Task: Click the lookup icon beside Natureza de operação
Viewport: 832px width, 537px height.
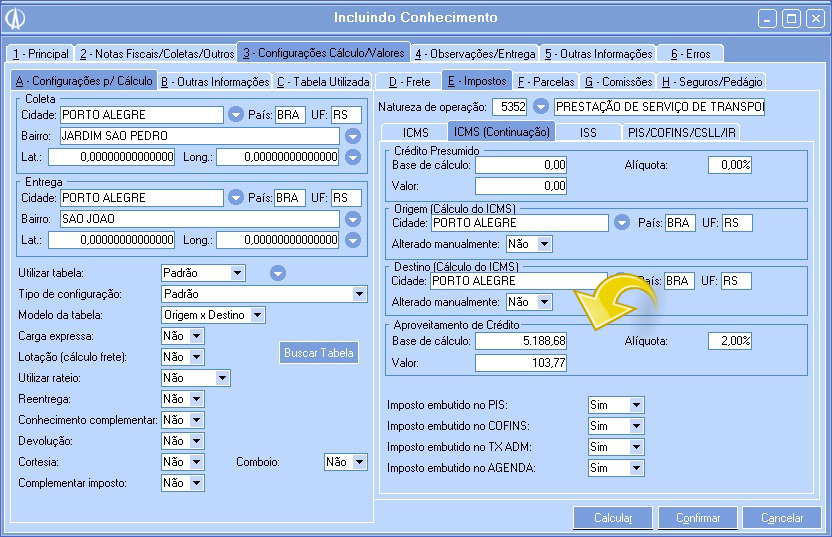Action: coord(541,106)
